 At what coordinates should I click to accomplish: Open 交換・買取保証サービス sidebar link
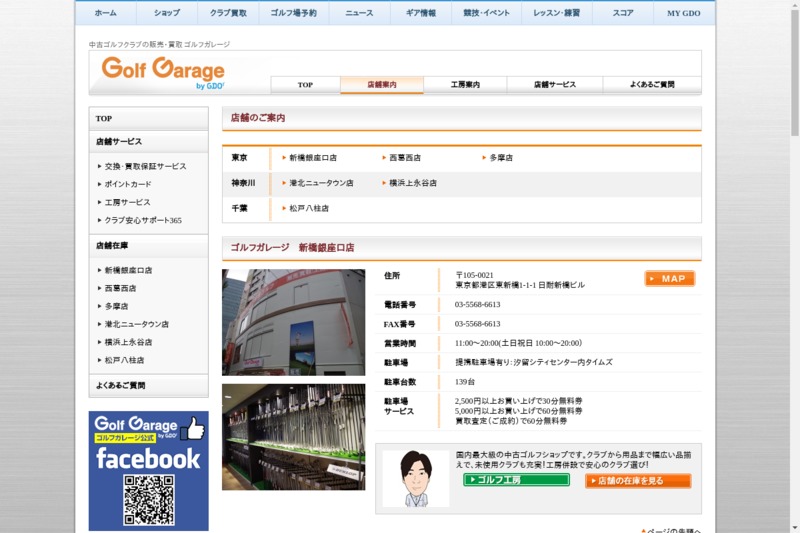click(145, 166)
